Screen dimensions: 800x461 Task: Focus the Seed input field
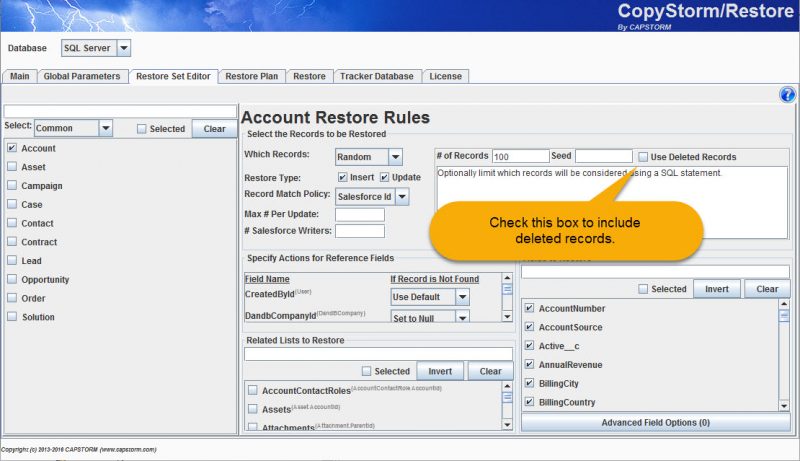pyautogui.click(x=604, y=156)
